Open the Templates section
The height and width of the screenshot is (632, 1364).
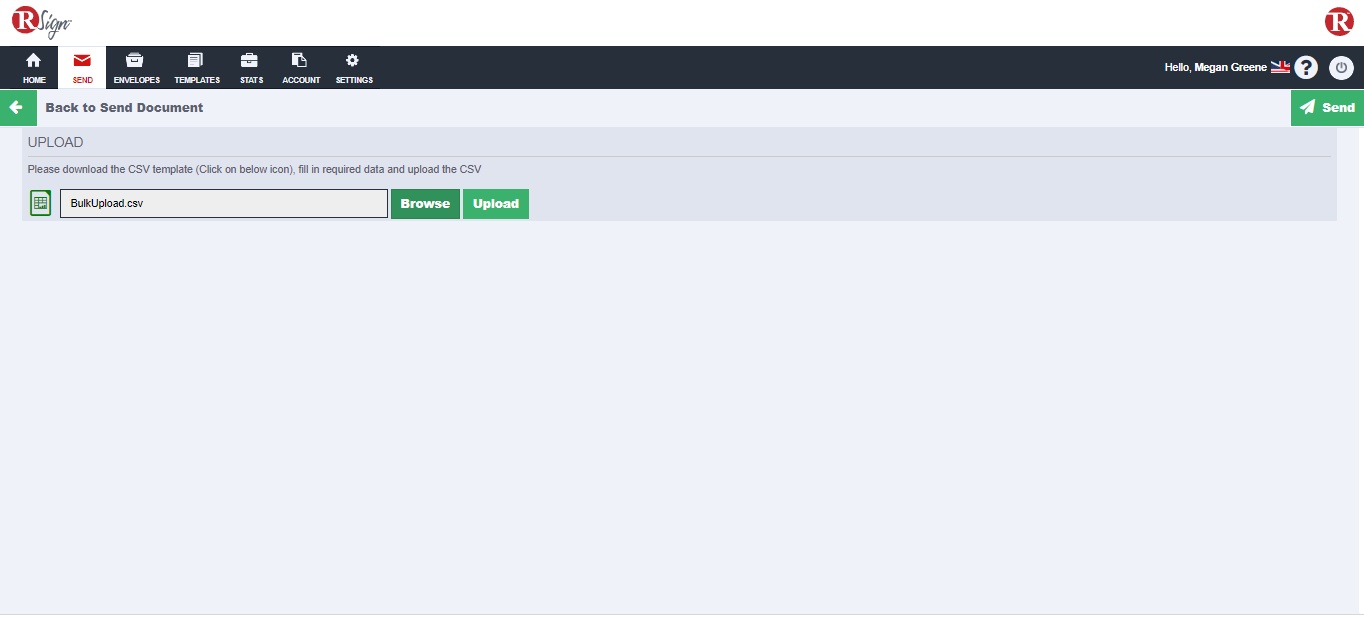coord(196,67)
